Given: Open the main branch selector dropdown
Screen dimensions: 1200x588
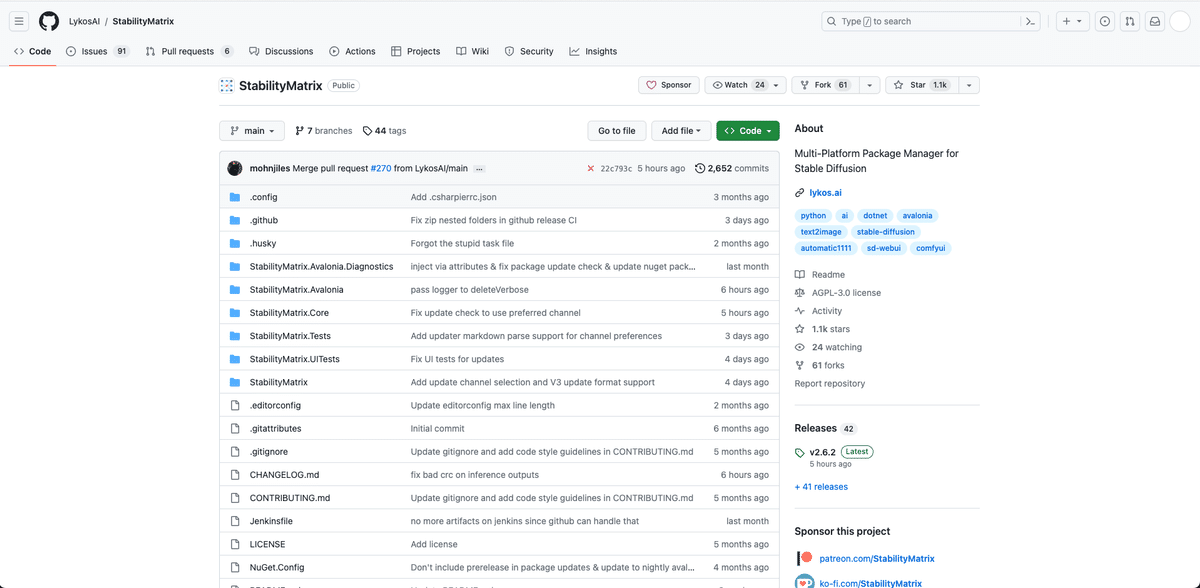Looking at the screenshot, I should (x=252, y=131).
